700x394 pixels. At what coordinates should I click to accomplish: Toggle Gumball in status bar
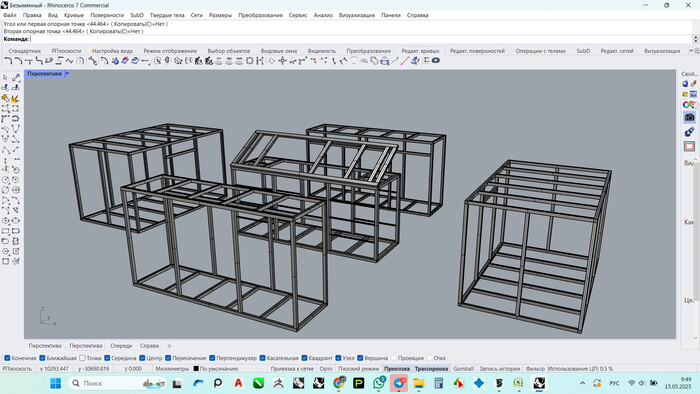(463, 369)
